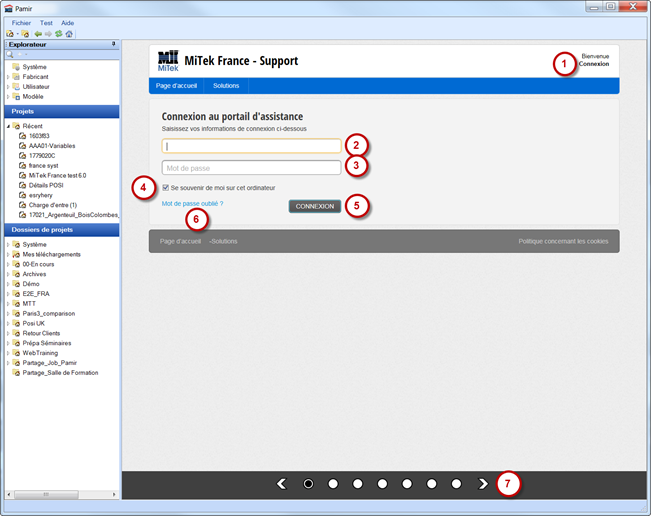Click Connexion link under Bienvenue

(x=594, y=64)
